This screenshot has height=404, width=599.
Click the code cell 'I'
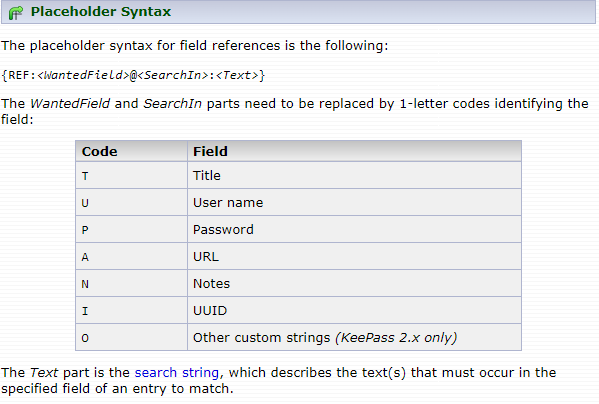coord(131,311)
